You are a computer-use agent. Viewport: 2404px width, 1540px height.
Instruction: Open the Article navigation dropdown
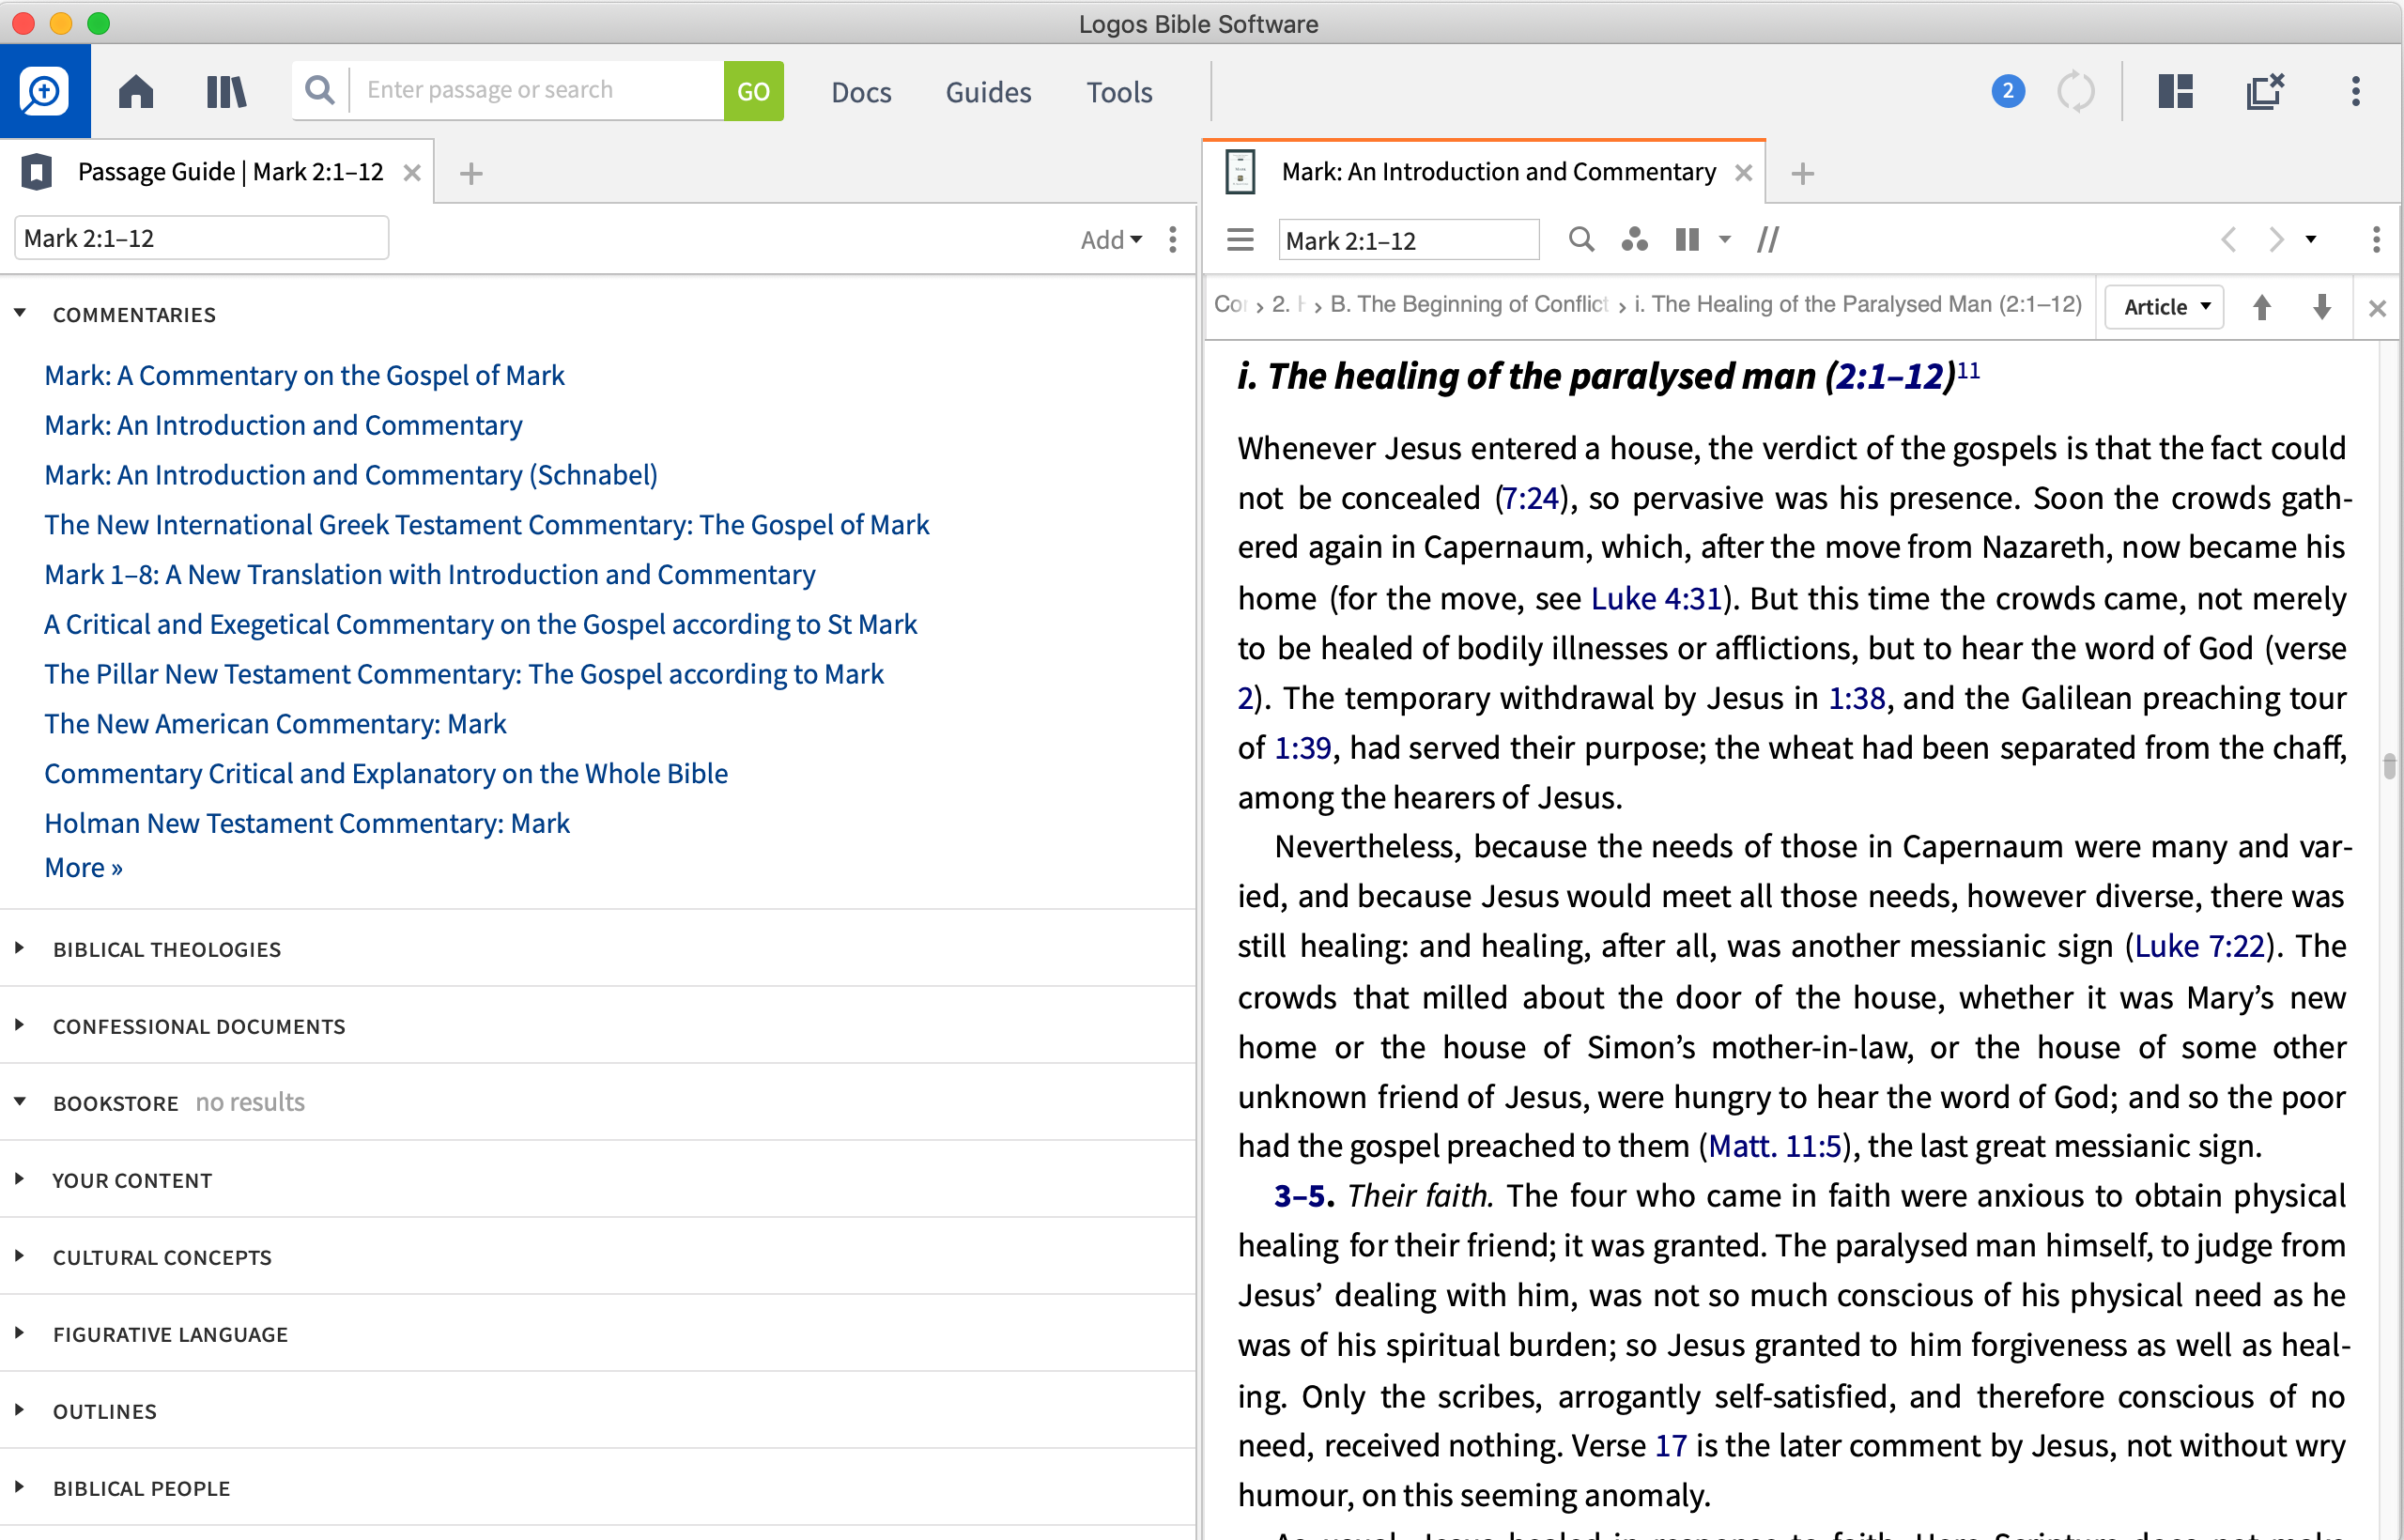point(2164,307)
